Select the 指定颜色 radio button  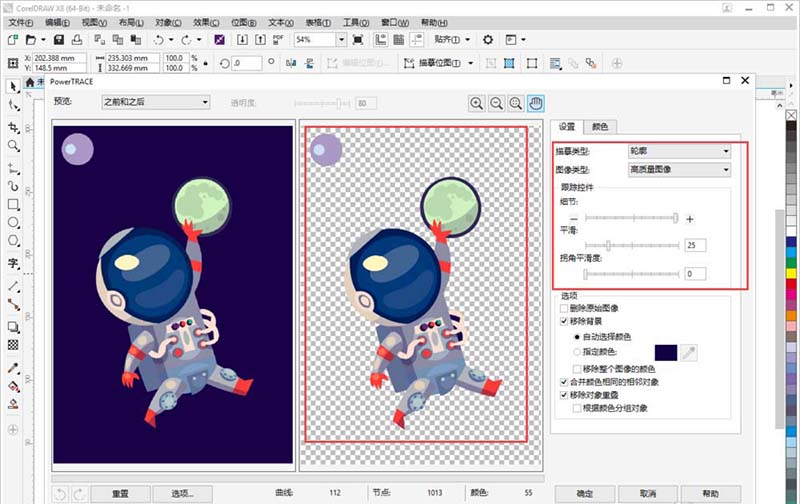(x=577, y=352)
